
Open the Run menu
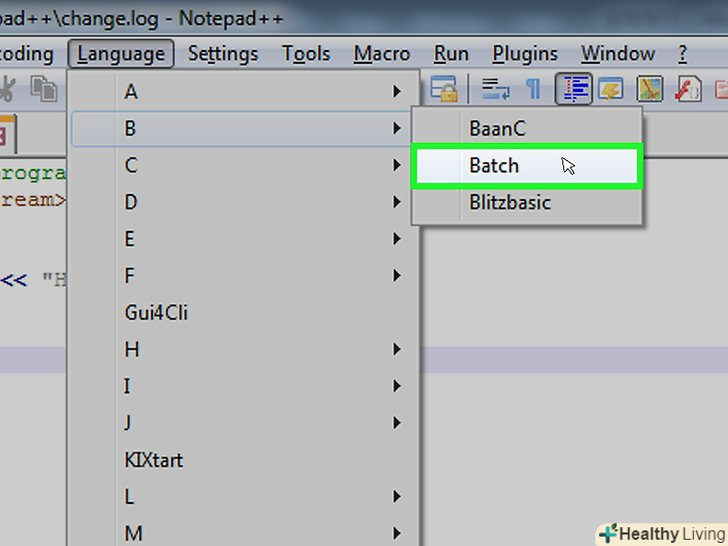point(451,54)
